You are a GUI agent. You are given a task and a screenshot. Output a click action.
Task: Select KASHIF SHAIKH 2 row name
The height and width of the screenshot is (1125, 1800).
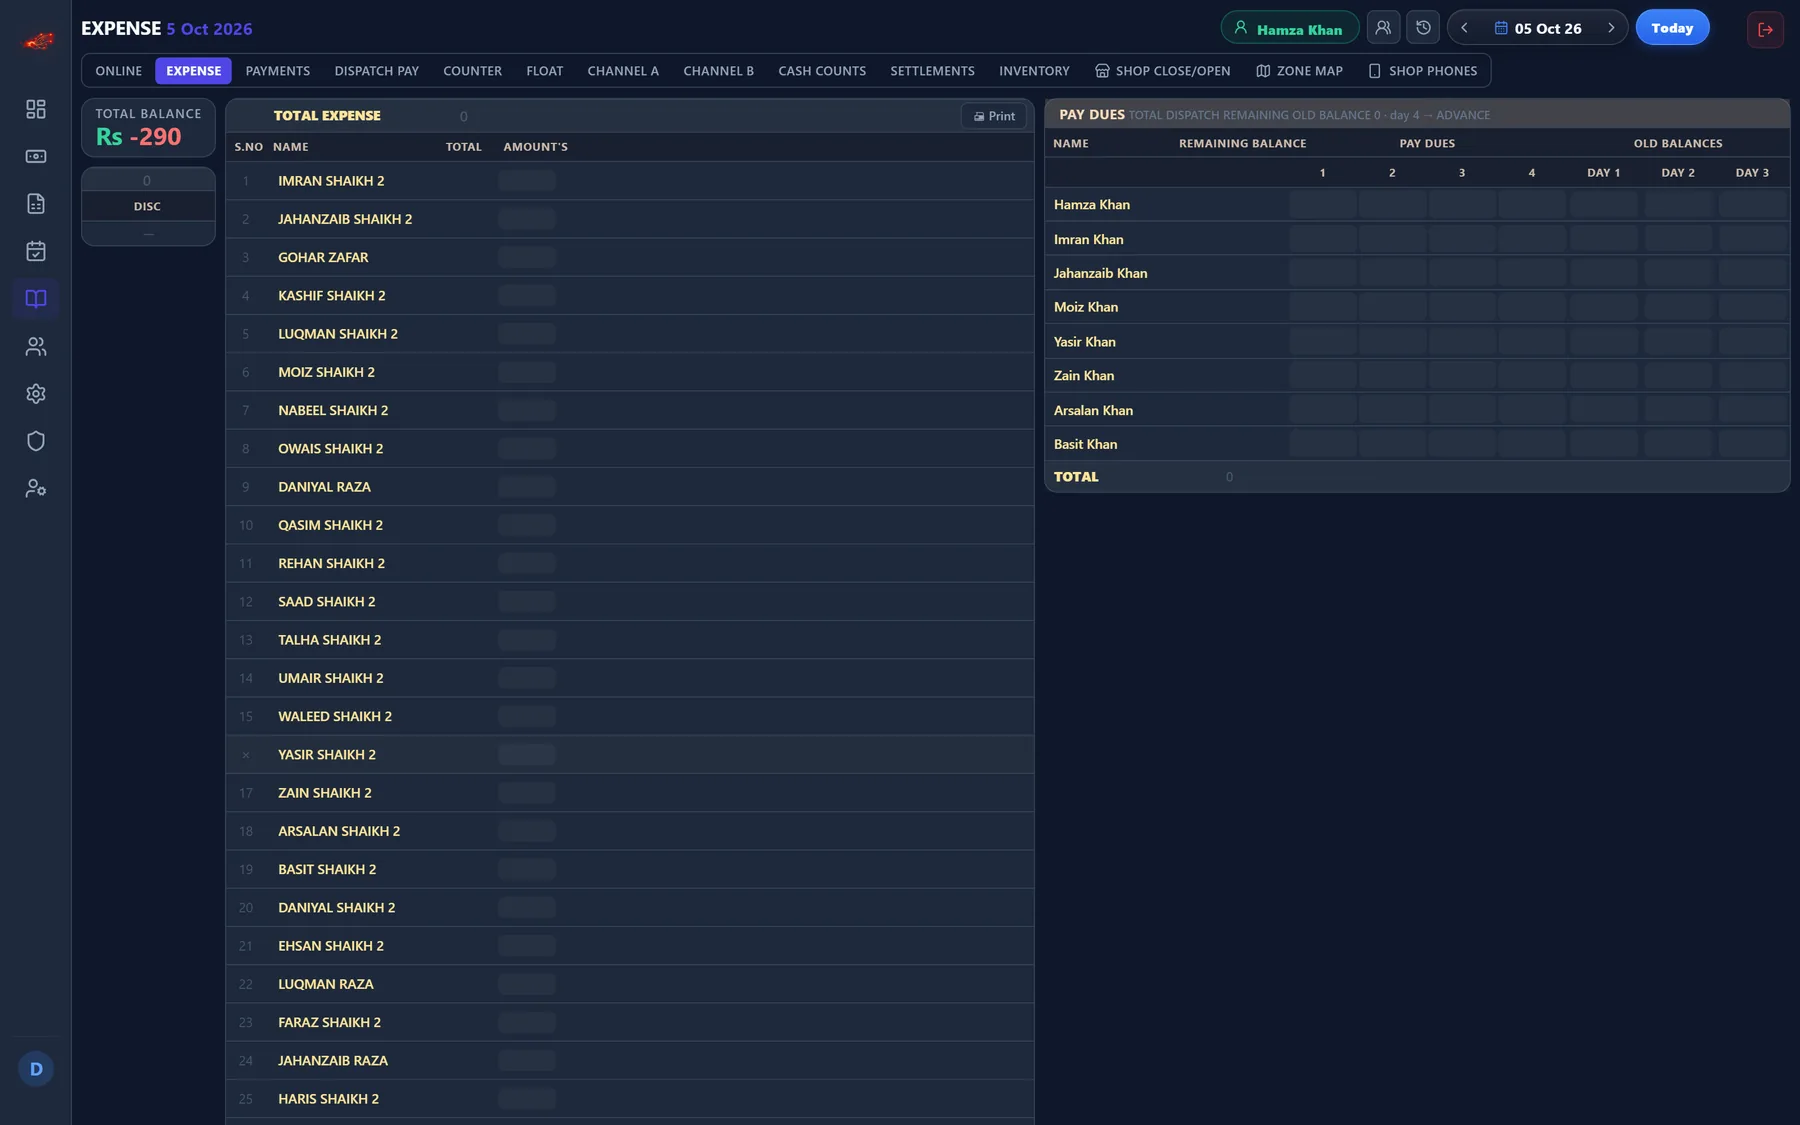[x=332, y=296]
